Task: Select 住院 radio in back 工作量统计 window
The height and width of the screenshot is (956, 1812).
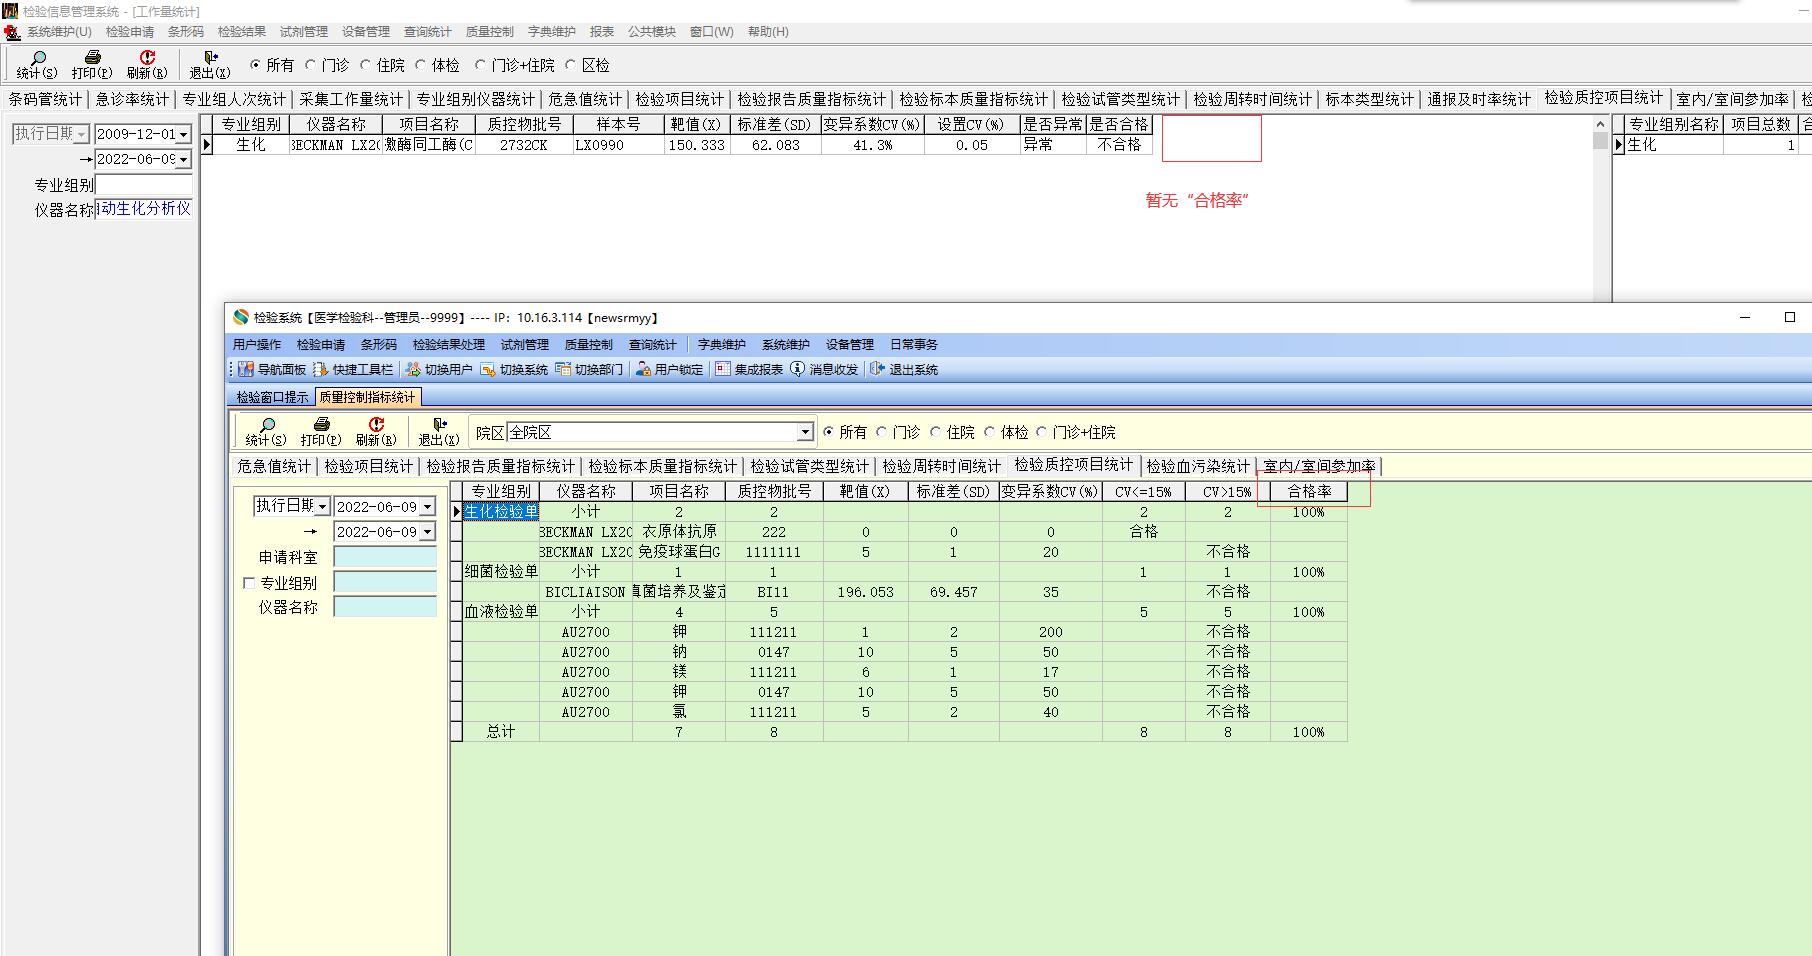Action: (366, 65)
